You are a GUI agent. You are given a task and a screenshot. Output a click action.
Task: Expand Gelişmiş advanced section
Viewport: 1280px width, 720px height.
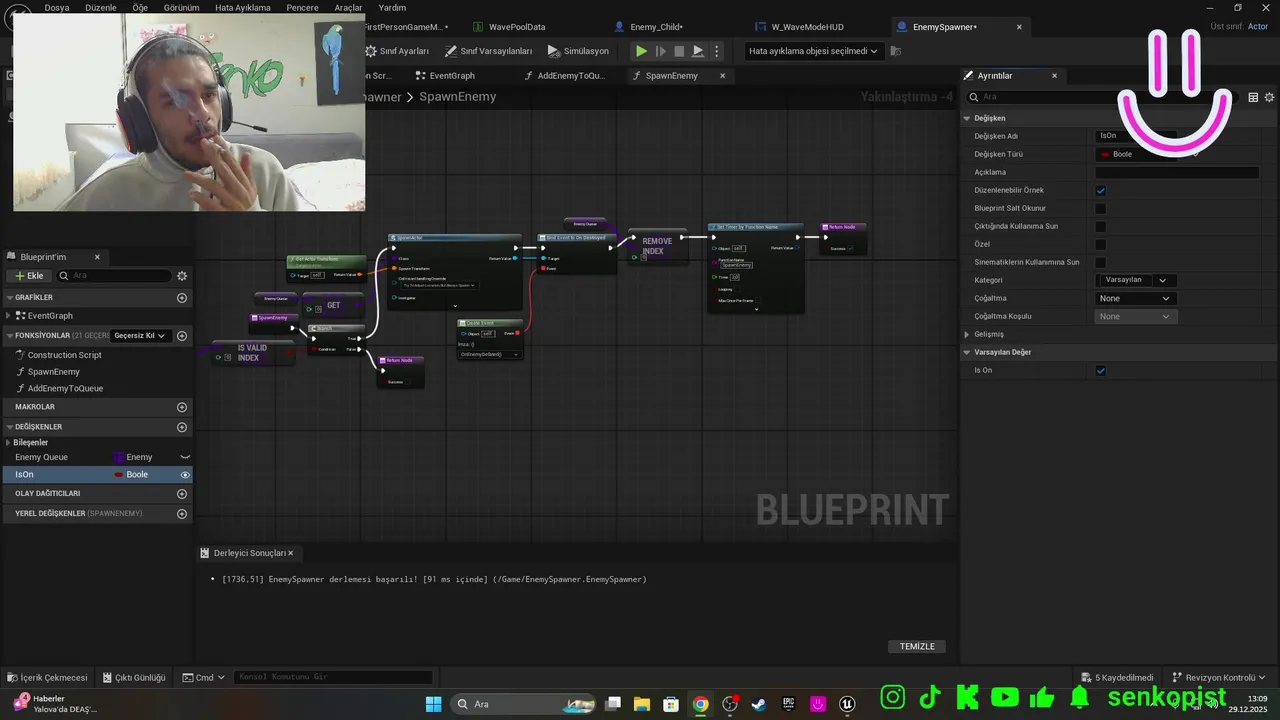pyautogui.click(x=967, y=334)
